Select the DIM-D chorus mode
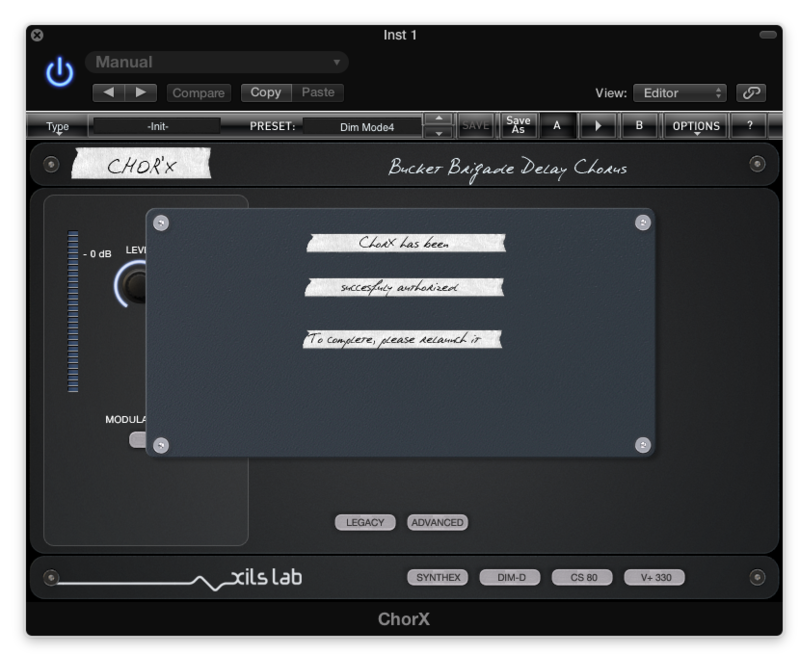Image resolution: width=800 pixels, height=655 pixels. 510,577
